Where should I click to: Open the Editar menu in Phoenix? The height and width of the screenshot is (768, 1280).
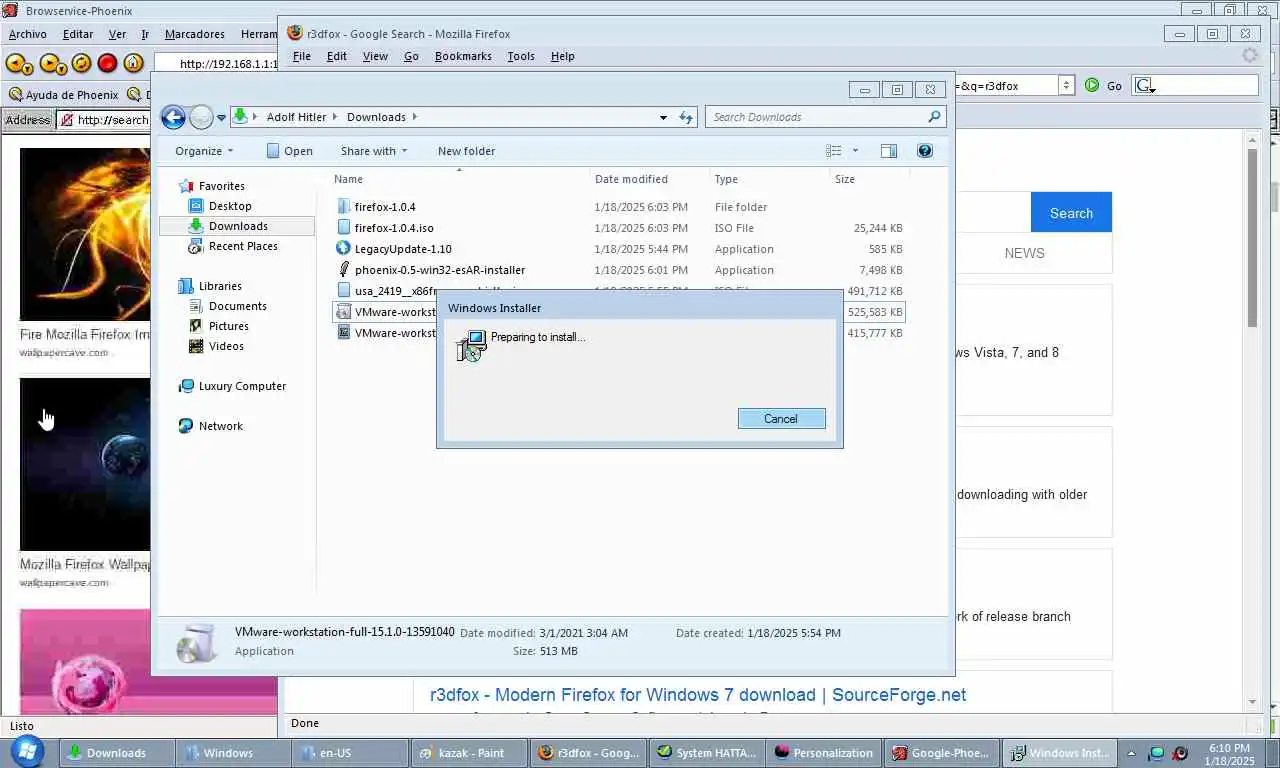point(78,34)
